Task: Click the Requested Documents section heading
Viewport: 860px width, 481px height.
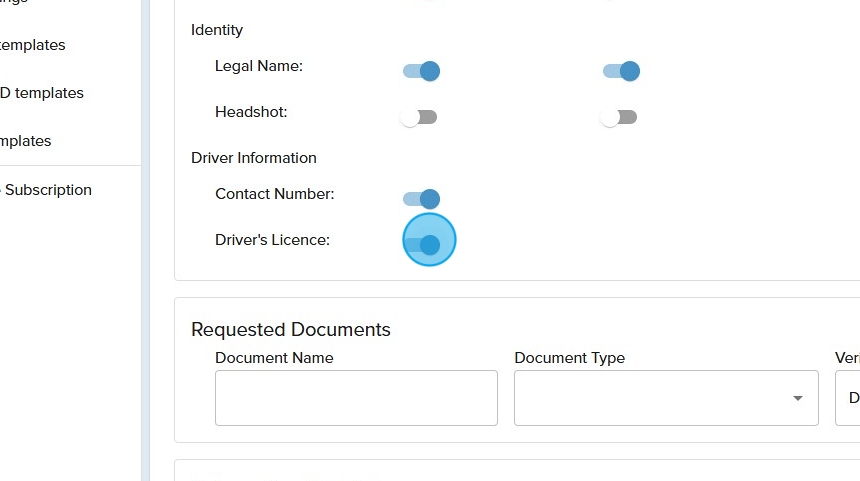Action: coord(291,330)
